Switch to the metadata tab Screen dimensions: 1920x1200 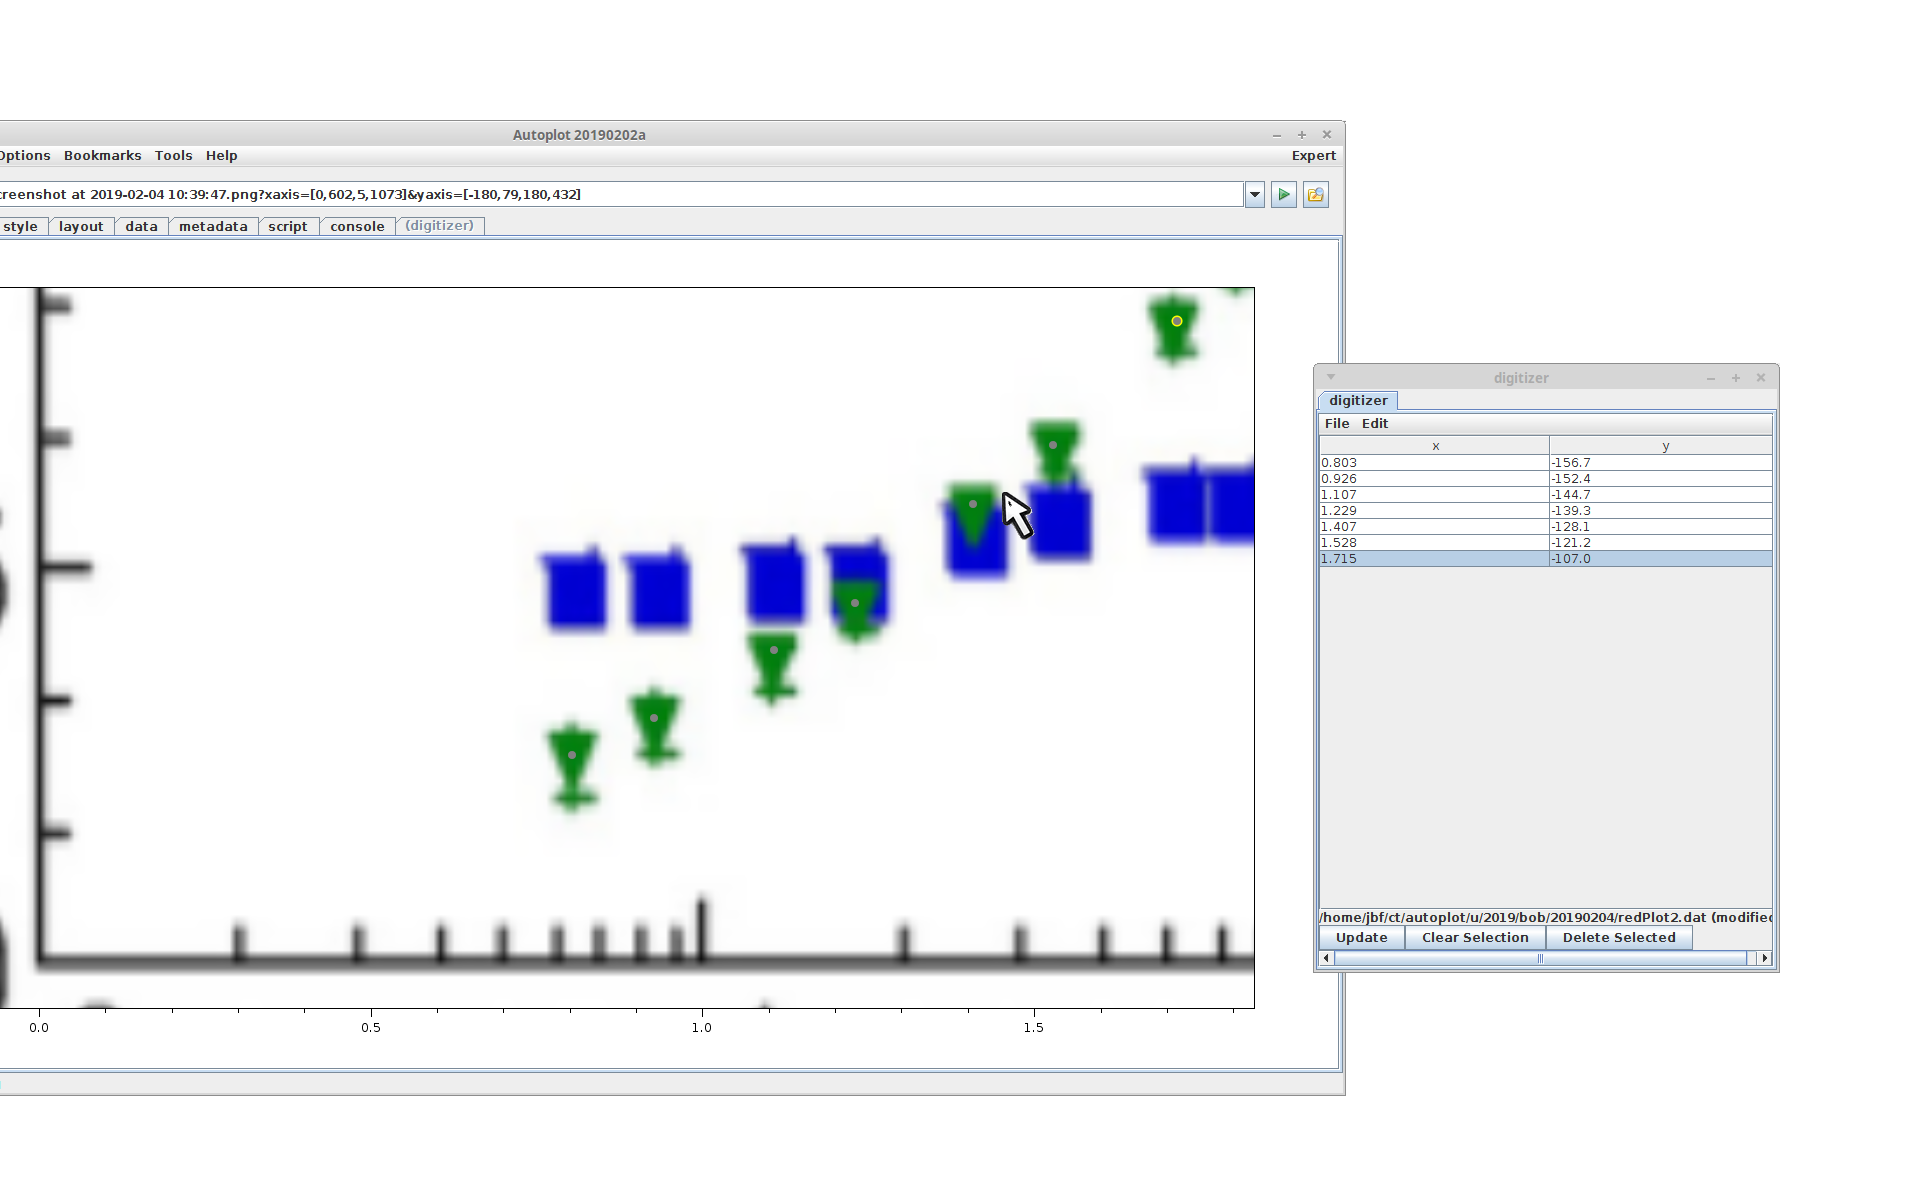[x=213, y=227]
